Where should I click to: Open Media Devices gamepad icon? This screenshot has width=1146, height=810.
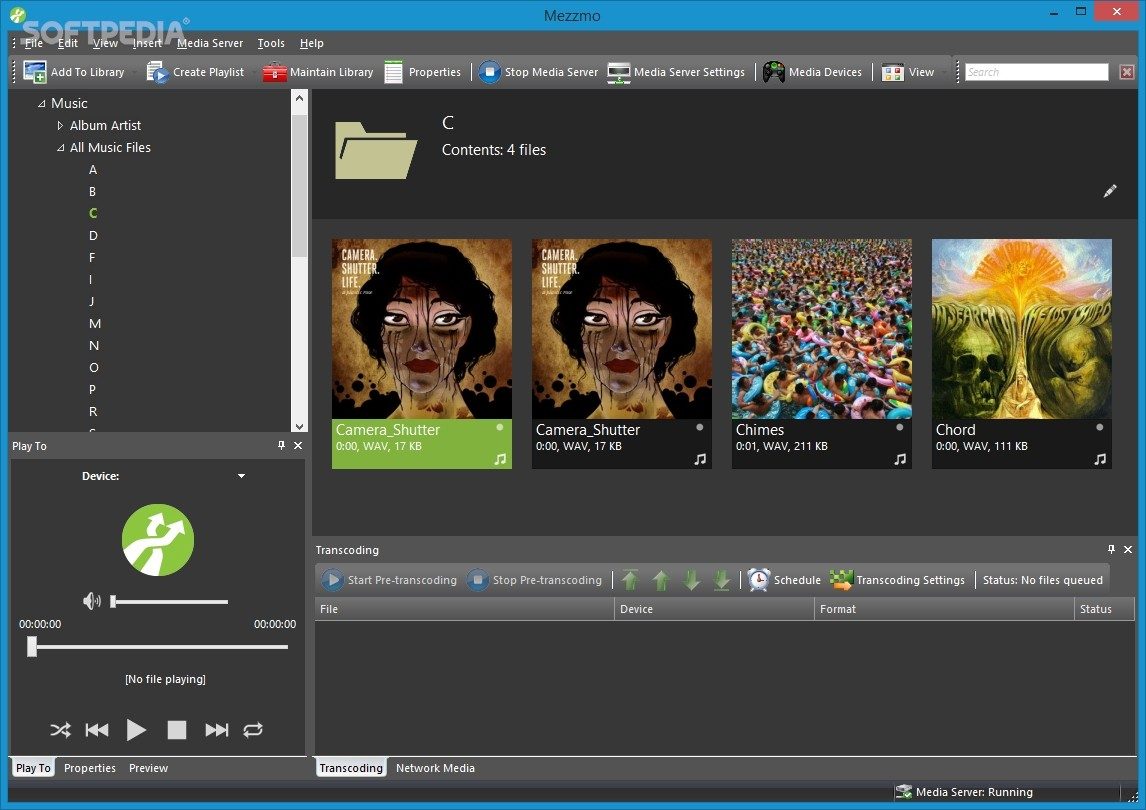point(773,72)
